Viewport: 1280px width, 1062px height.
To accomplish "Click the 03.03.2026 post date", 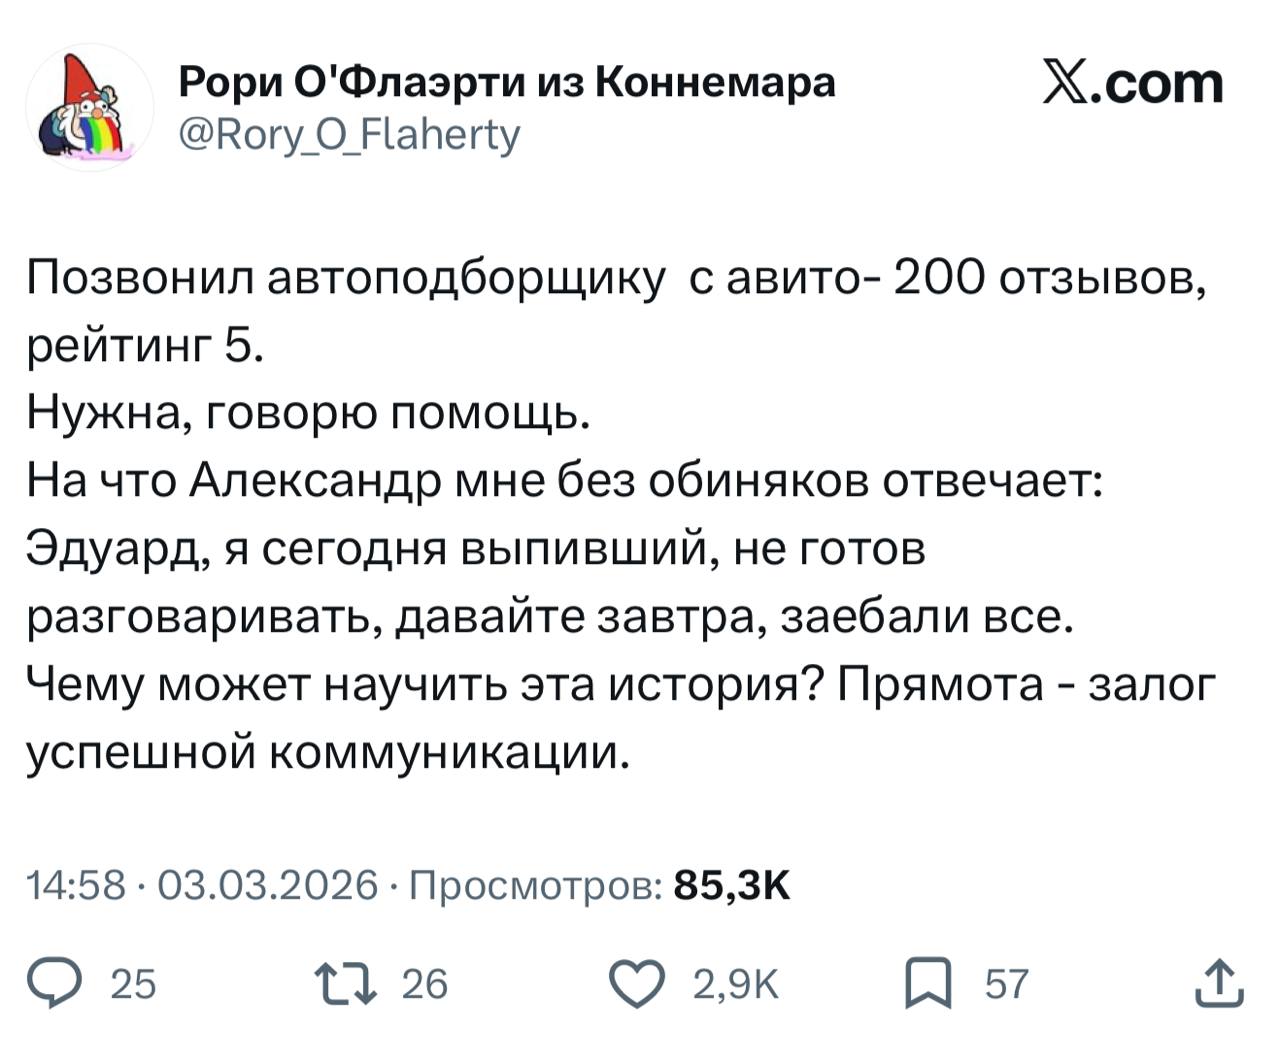I will (x=268, y=885).
